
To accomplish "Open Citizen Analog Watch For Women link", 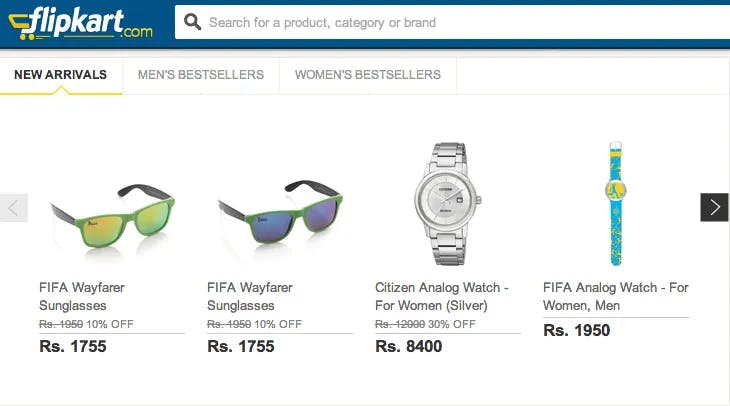I will 441,297.
